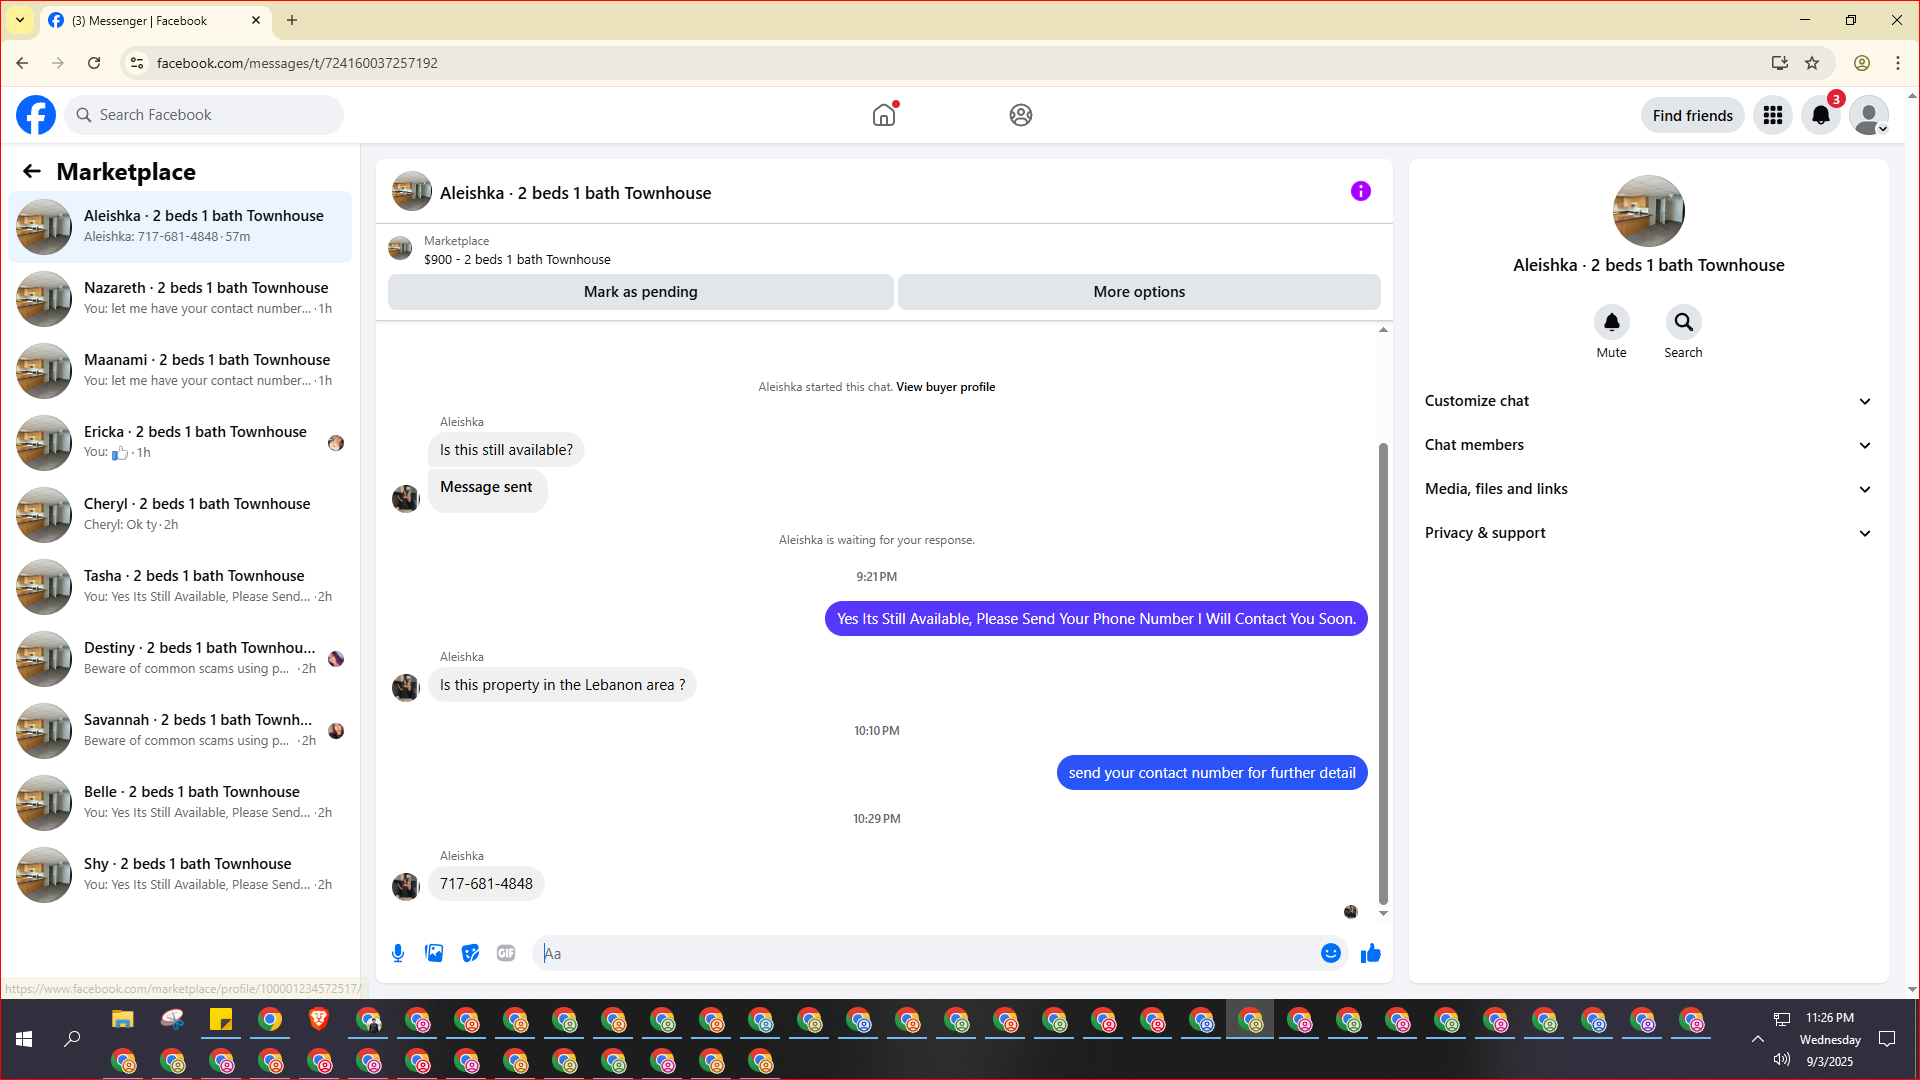Open conversation information purple icon

1361,191
